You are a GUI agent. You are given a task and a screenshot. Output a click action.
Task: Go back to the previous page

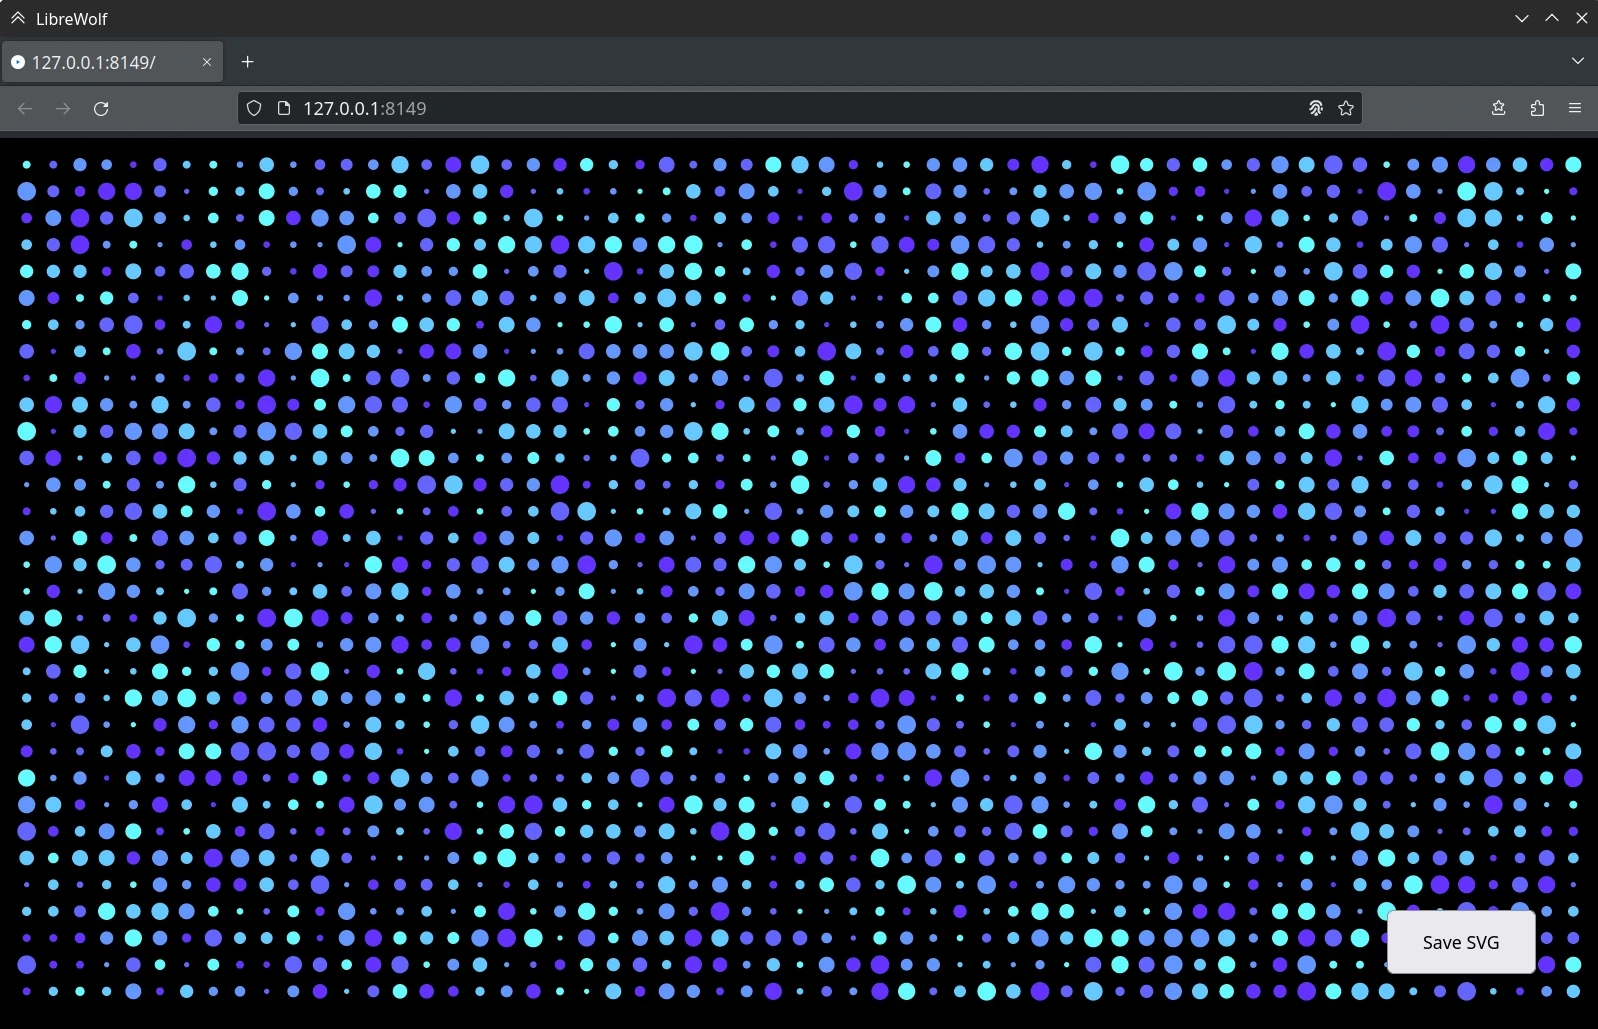pyautogui.click(x=25, y=108)
